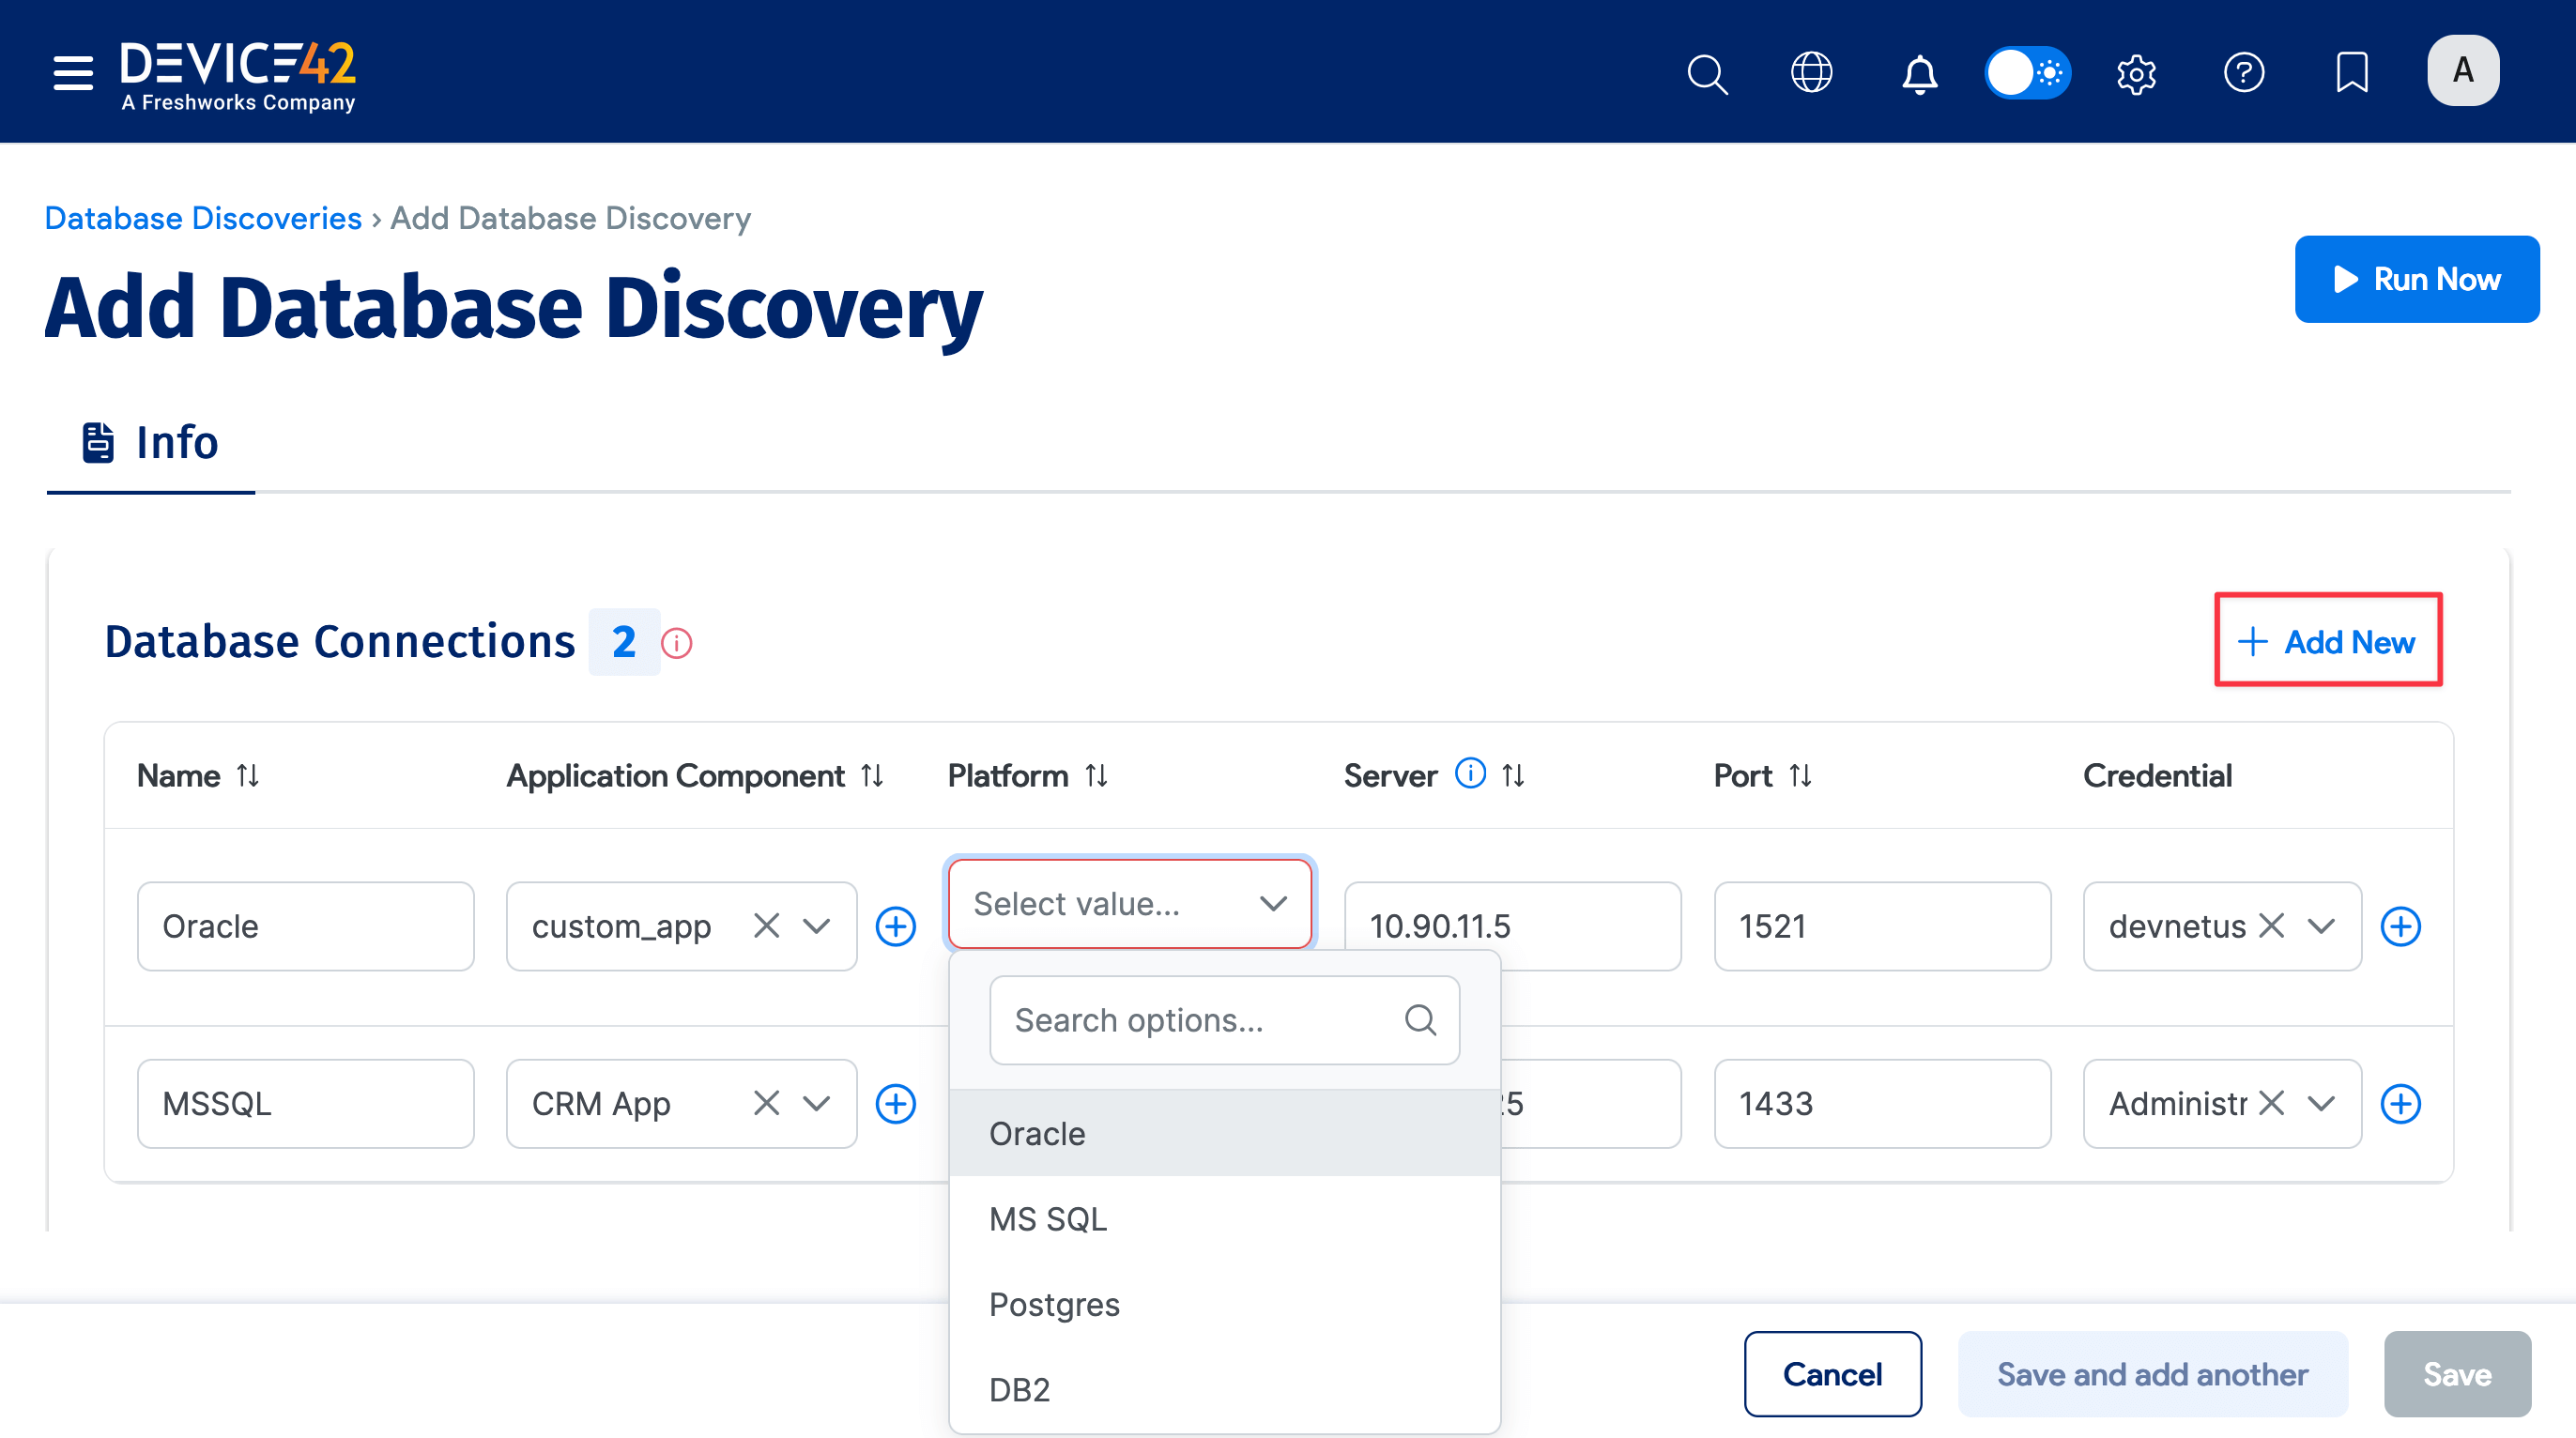Open the Database Discoveries breadcrumb link
2576x1438 pixels.
[202, 217]
